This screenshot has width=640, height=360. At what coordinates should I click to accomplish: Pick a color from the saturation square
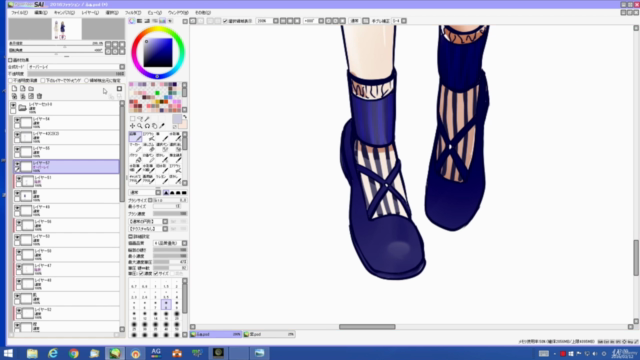[x=158, y=52]
